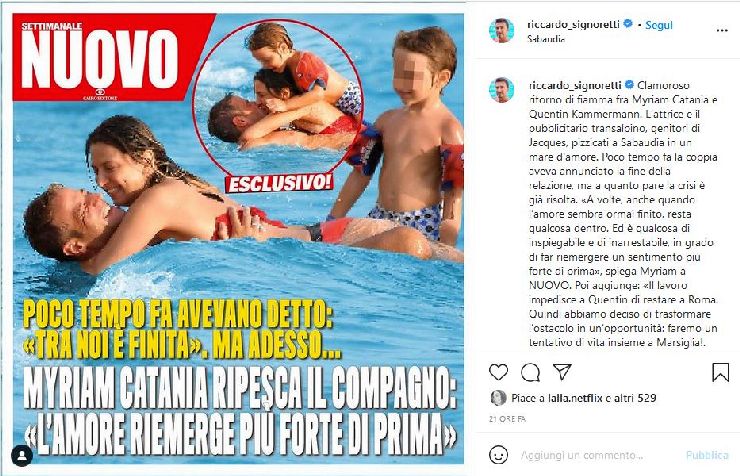Screen dimensions: 740x476
Task: Open lalla.netflix profile from likes
Action: 575,398
